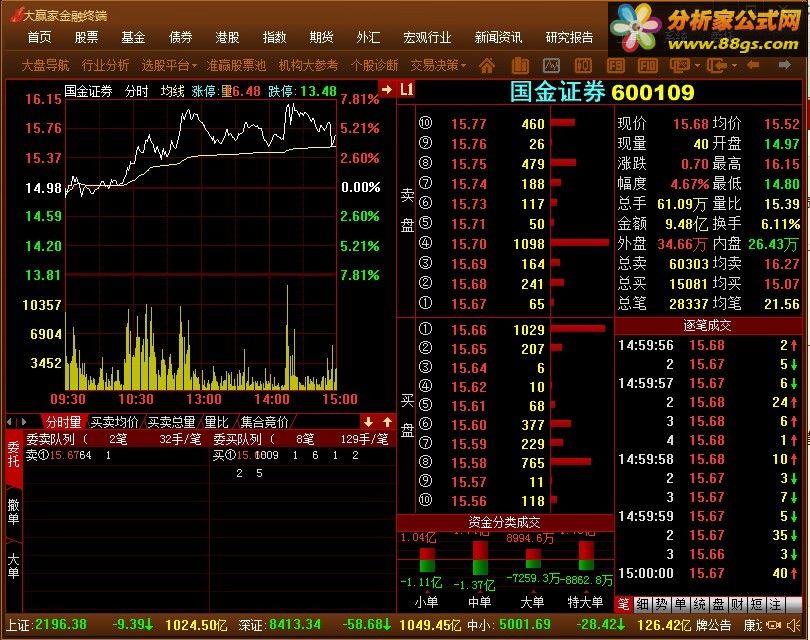Click the 逐笔成交 panel header
810x640 pixels.
(707, 325)
